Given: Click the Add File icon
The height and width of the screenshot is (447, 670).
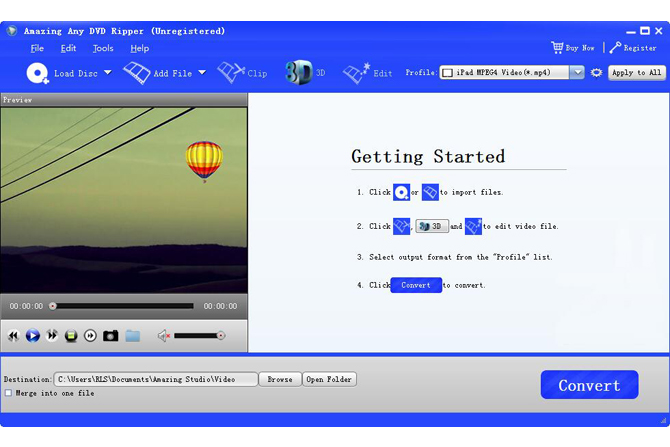Looking at the screenshot, I should point(136,72).
